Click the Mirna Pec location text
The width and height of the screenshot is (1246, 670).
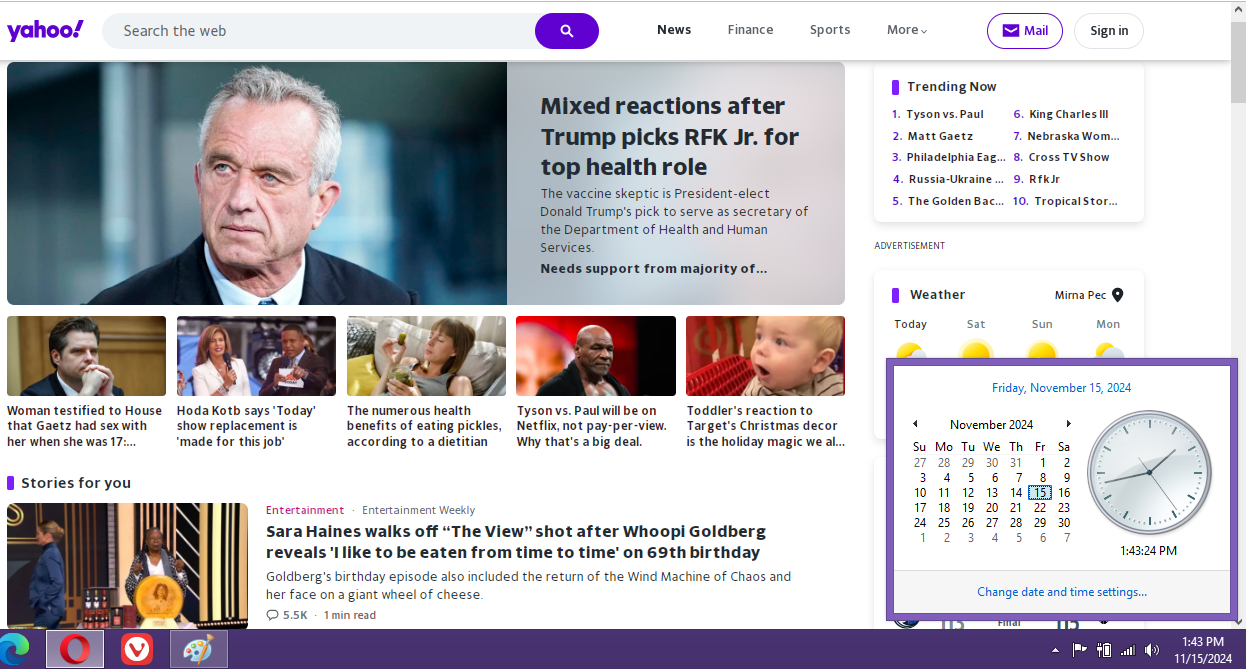point(1080,295)
